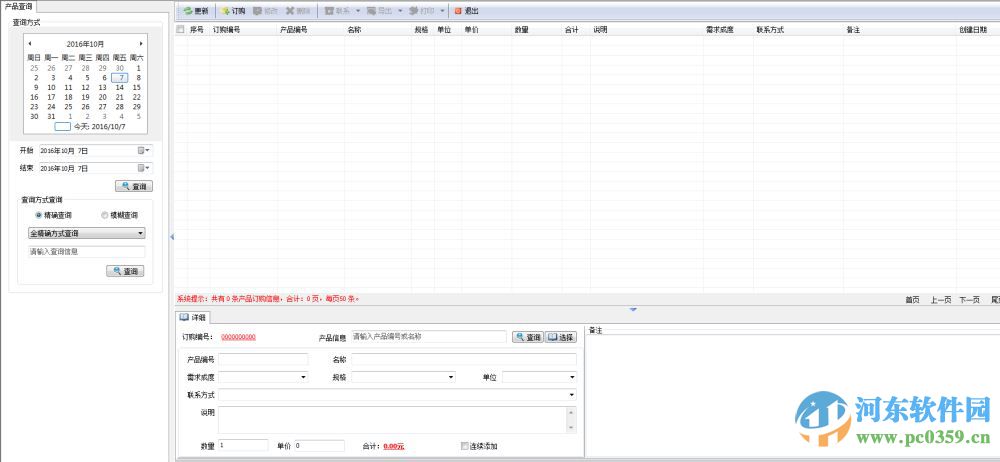The height and width of the screenshot is (462, 1000).
Task: Click 查询 button below query info field
Action: [125, 271]
